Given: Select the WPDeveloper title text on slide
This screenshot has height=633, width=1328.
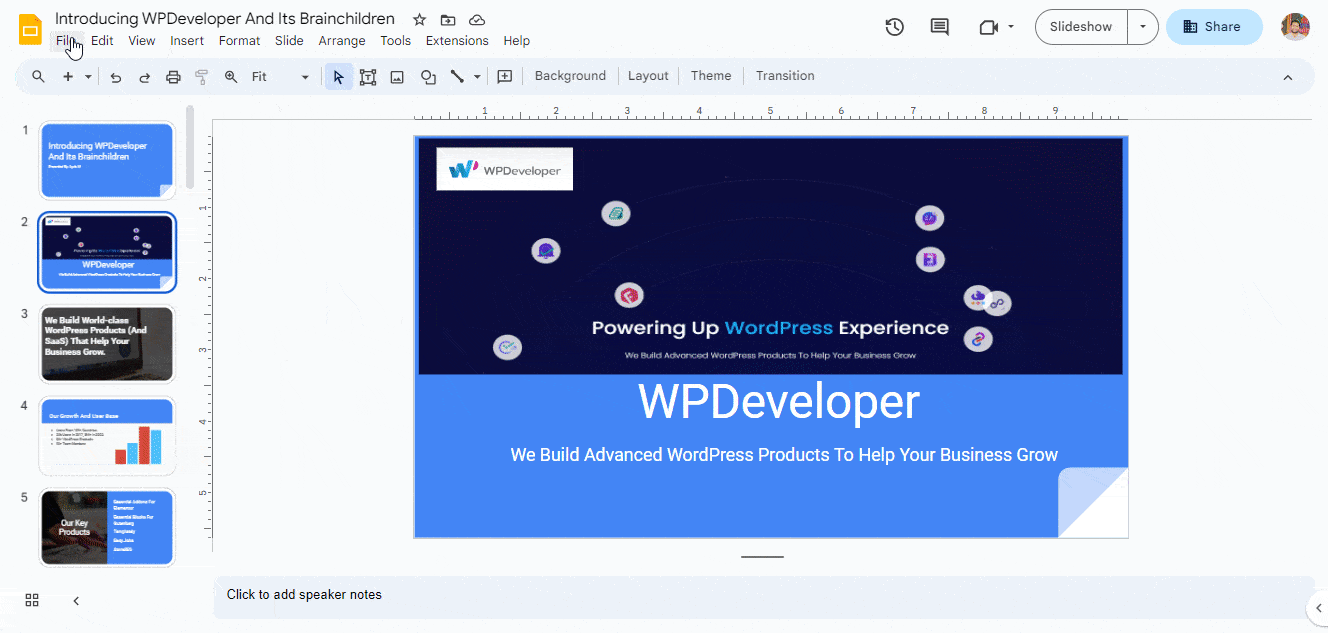Looking at the screenshot, I should click(x=779, y=401).
